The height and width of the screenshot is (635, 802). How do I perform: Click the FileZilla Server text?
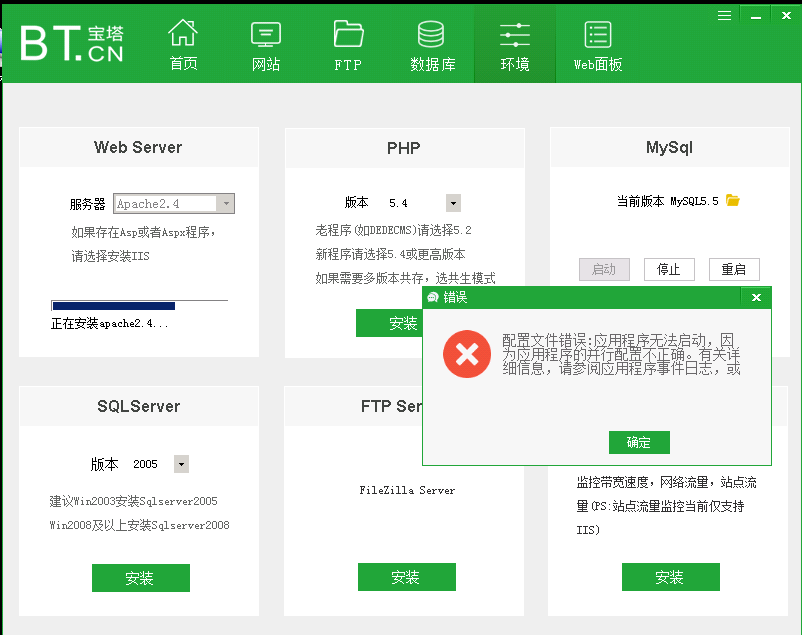coord(407,490)
